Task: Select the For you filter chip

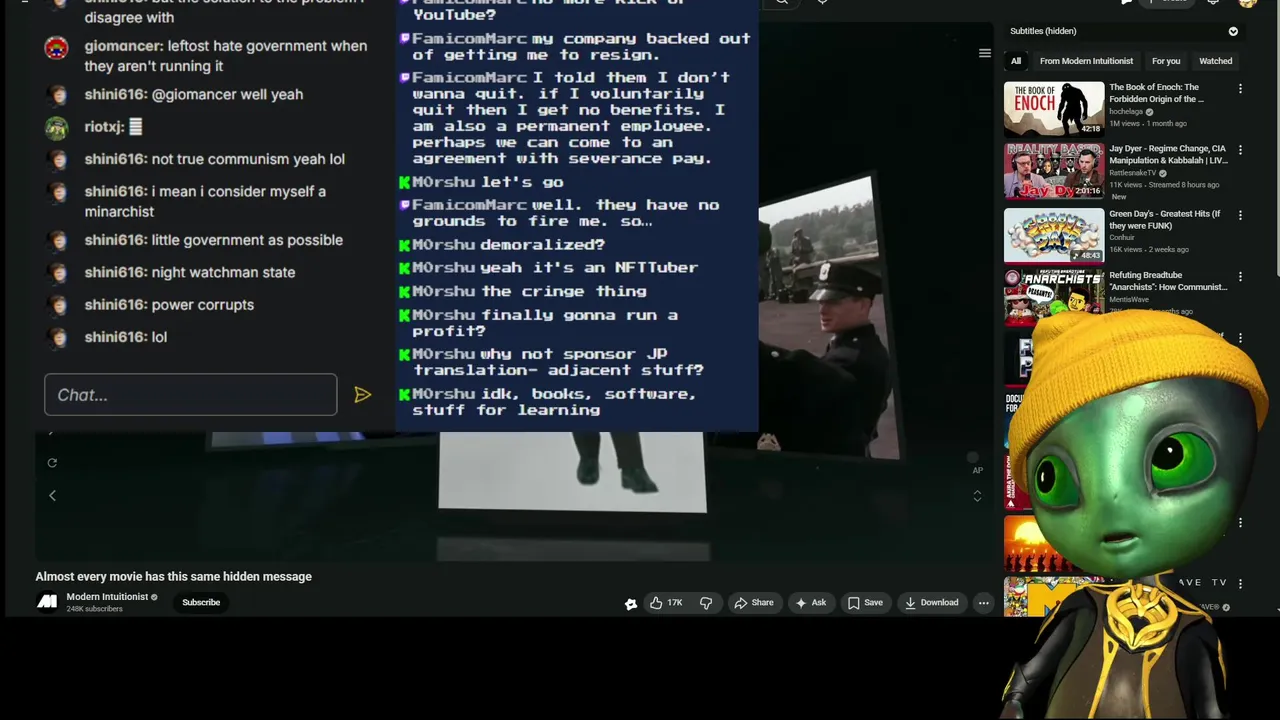Action: tap(1166, 61)
